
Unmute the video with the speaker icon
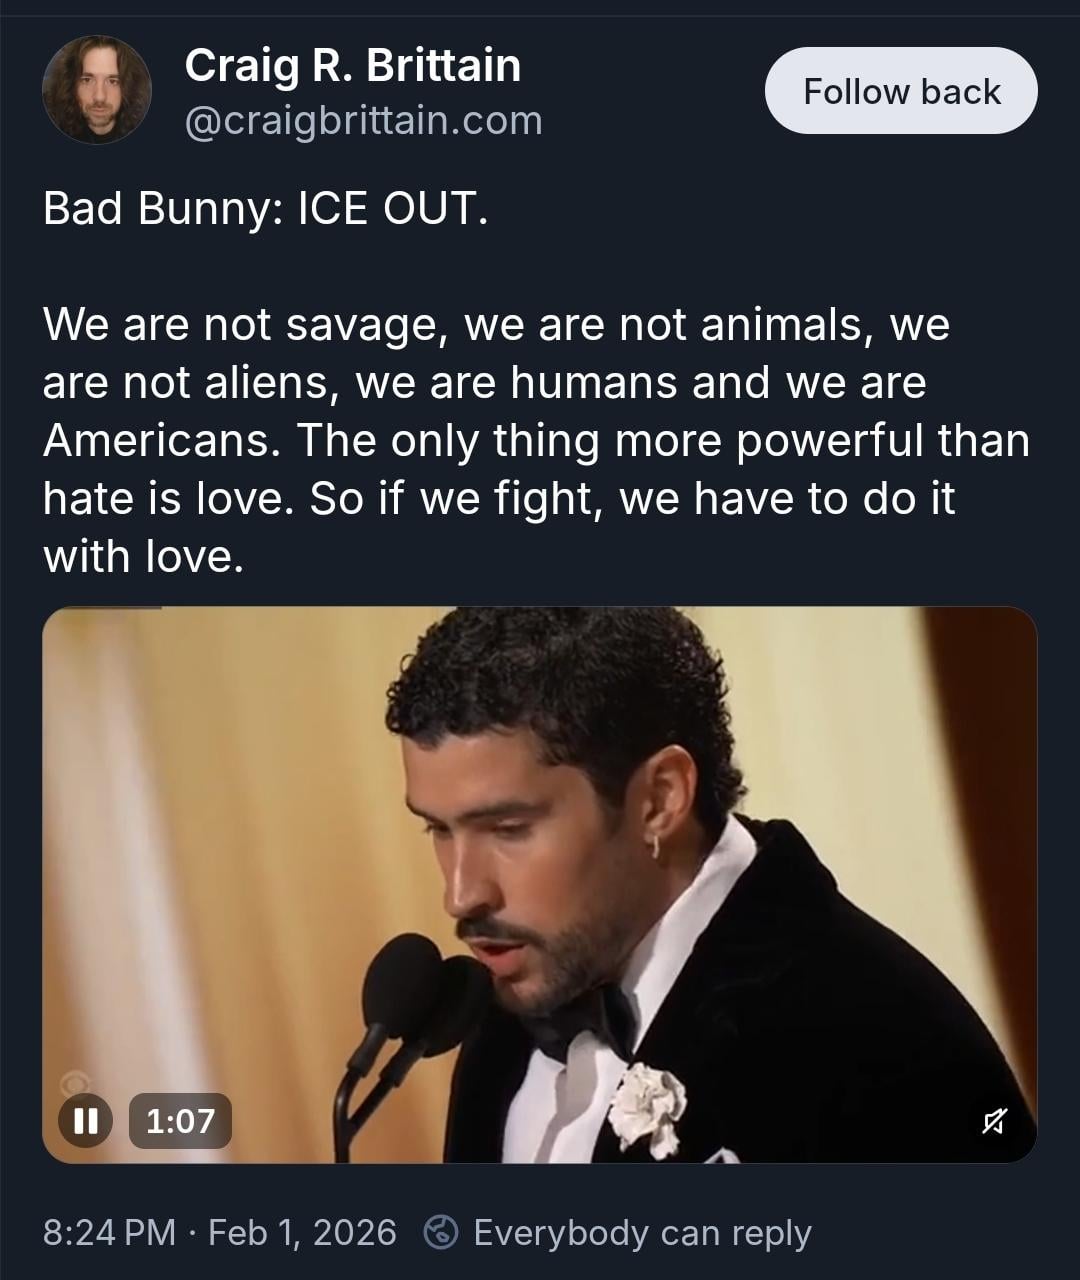992,1122
